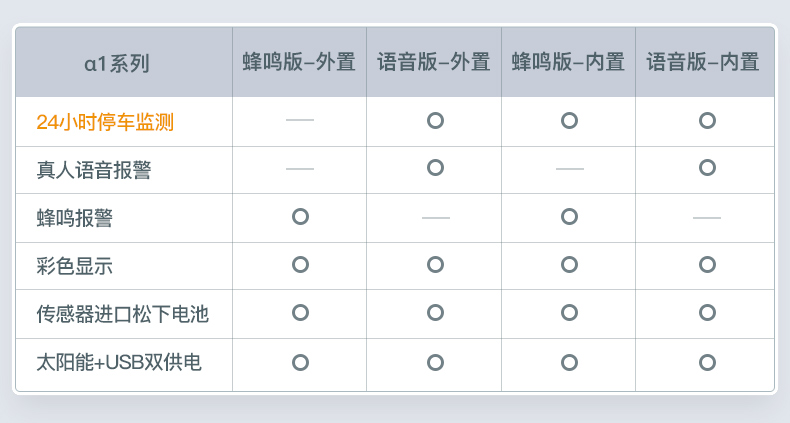Click 太阳能+USB双供电 circle under 语音版-内置
Viewport: 790px width, 423px height.
[707, 361]
